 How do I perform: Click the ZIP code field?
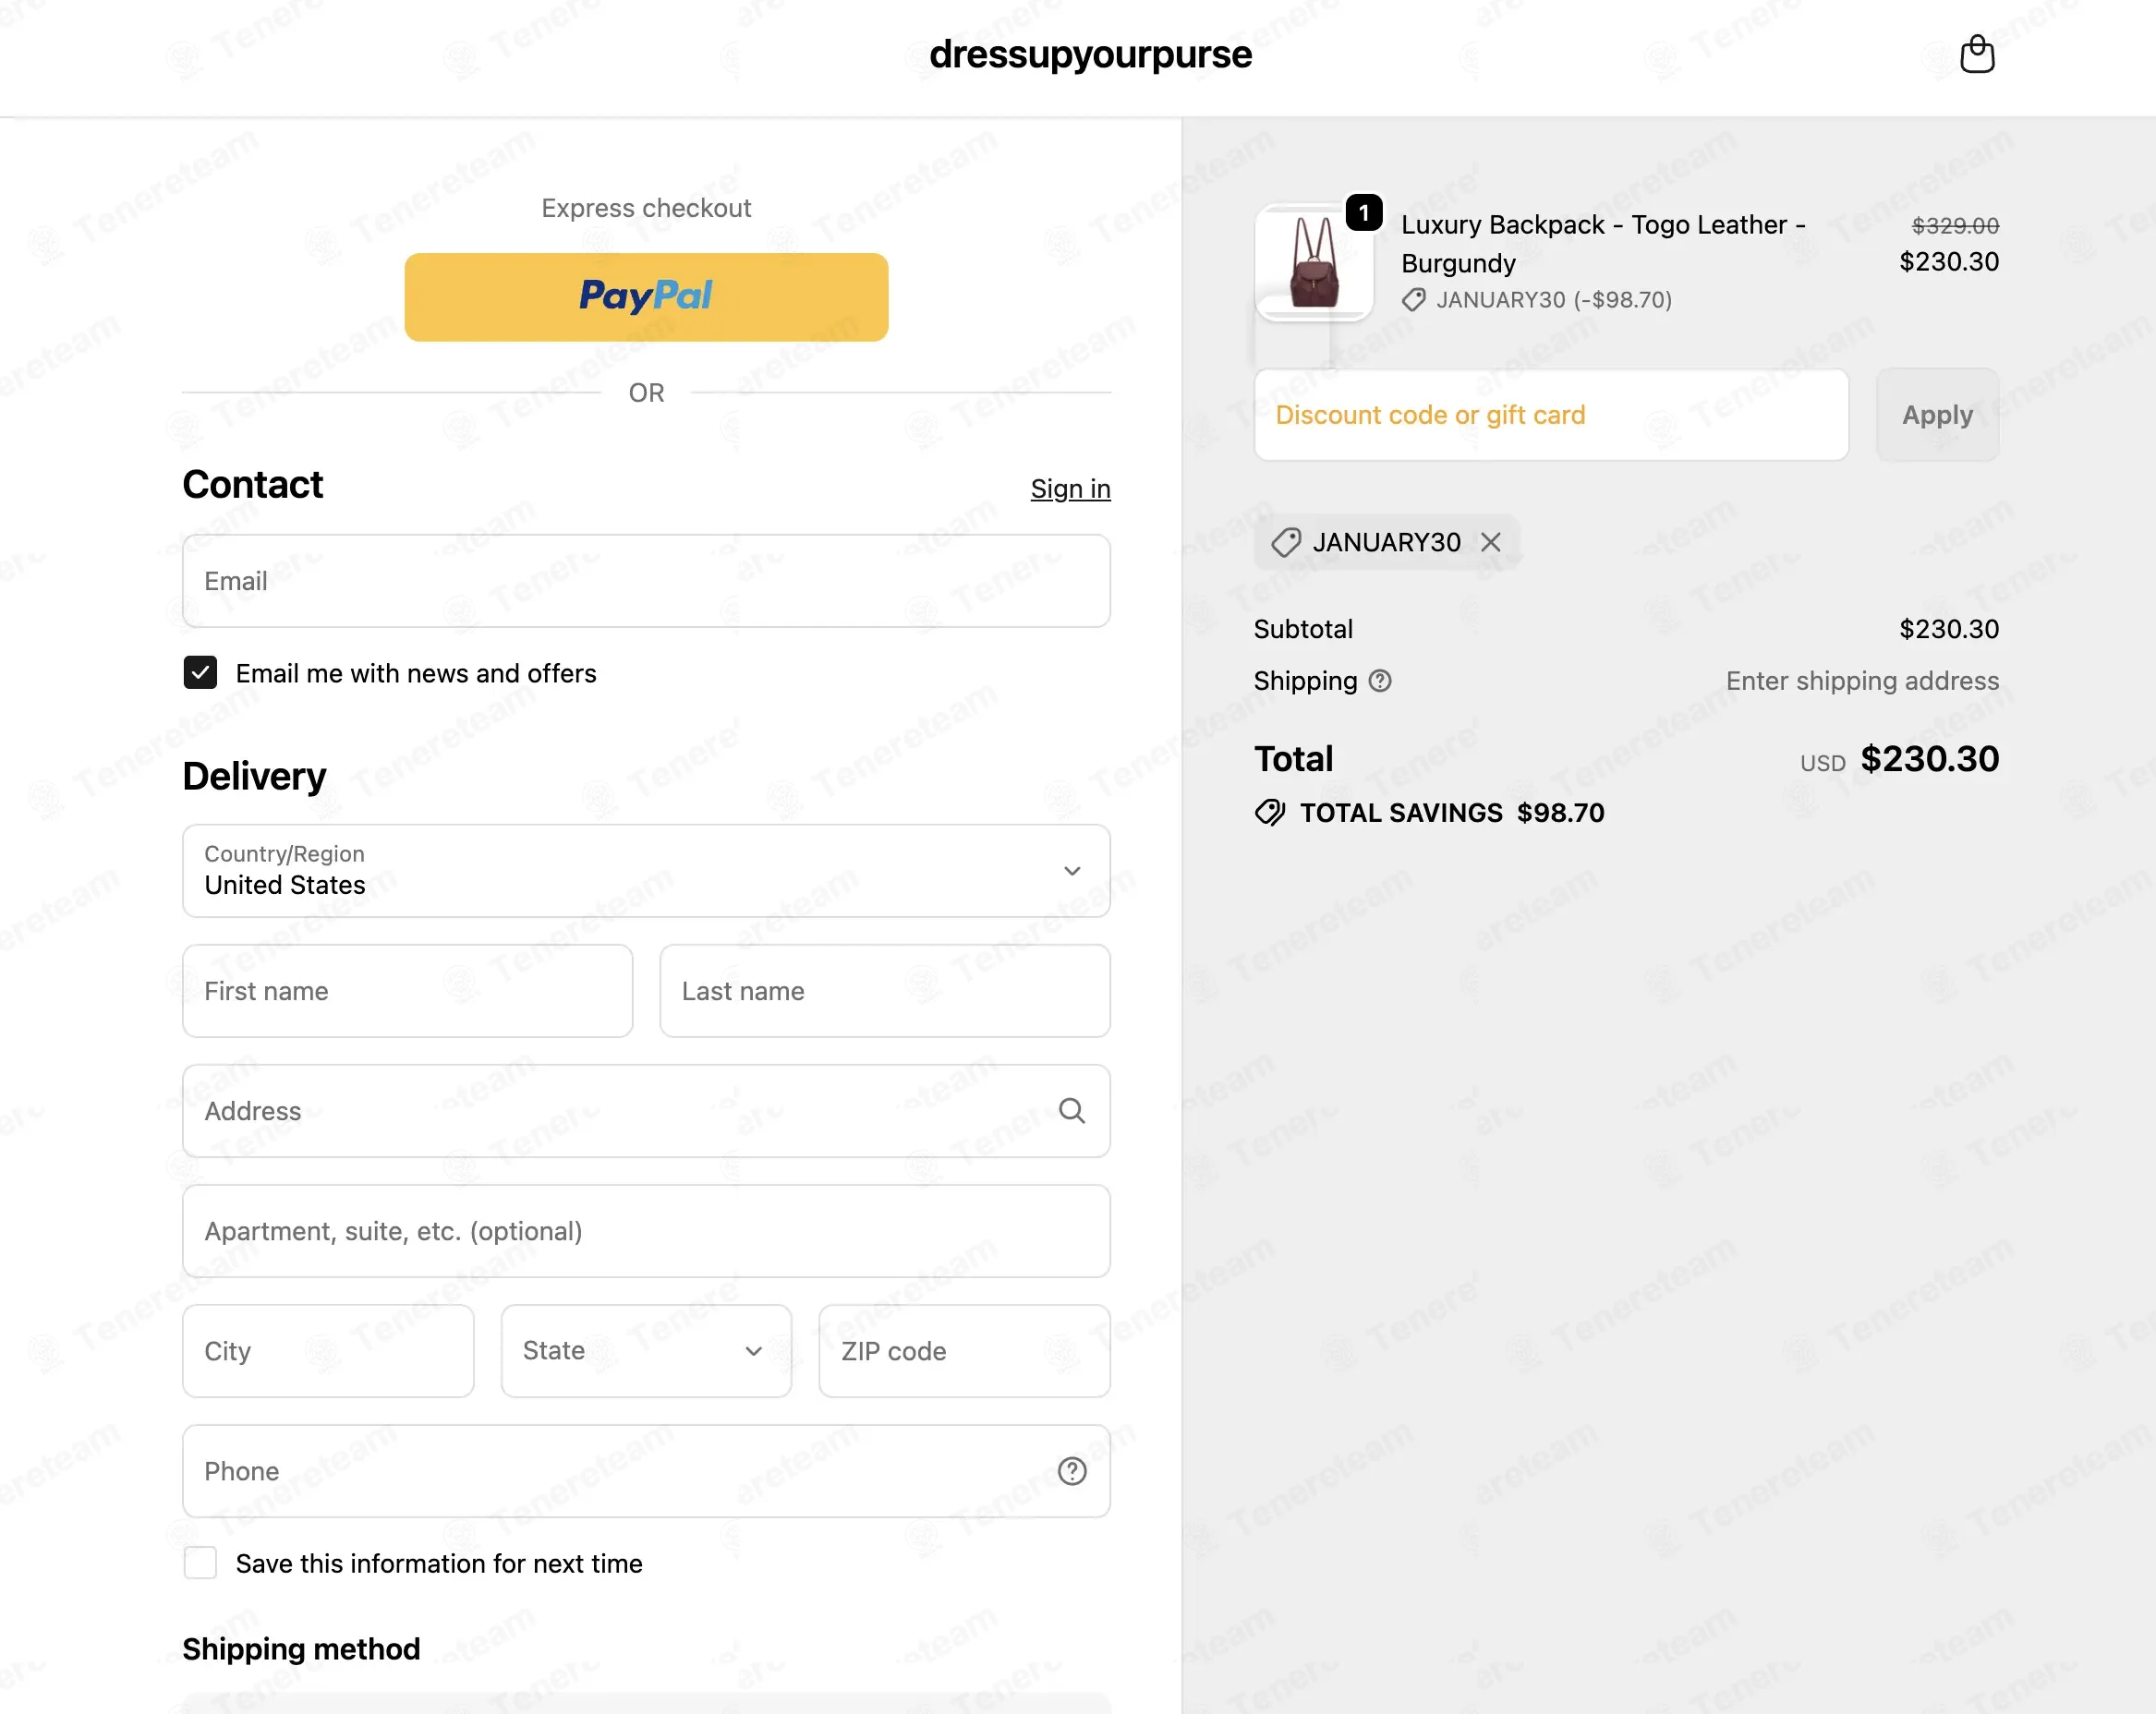pyautogui.click(x=964, y=1351)
